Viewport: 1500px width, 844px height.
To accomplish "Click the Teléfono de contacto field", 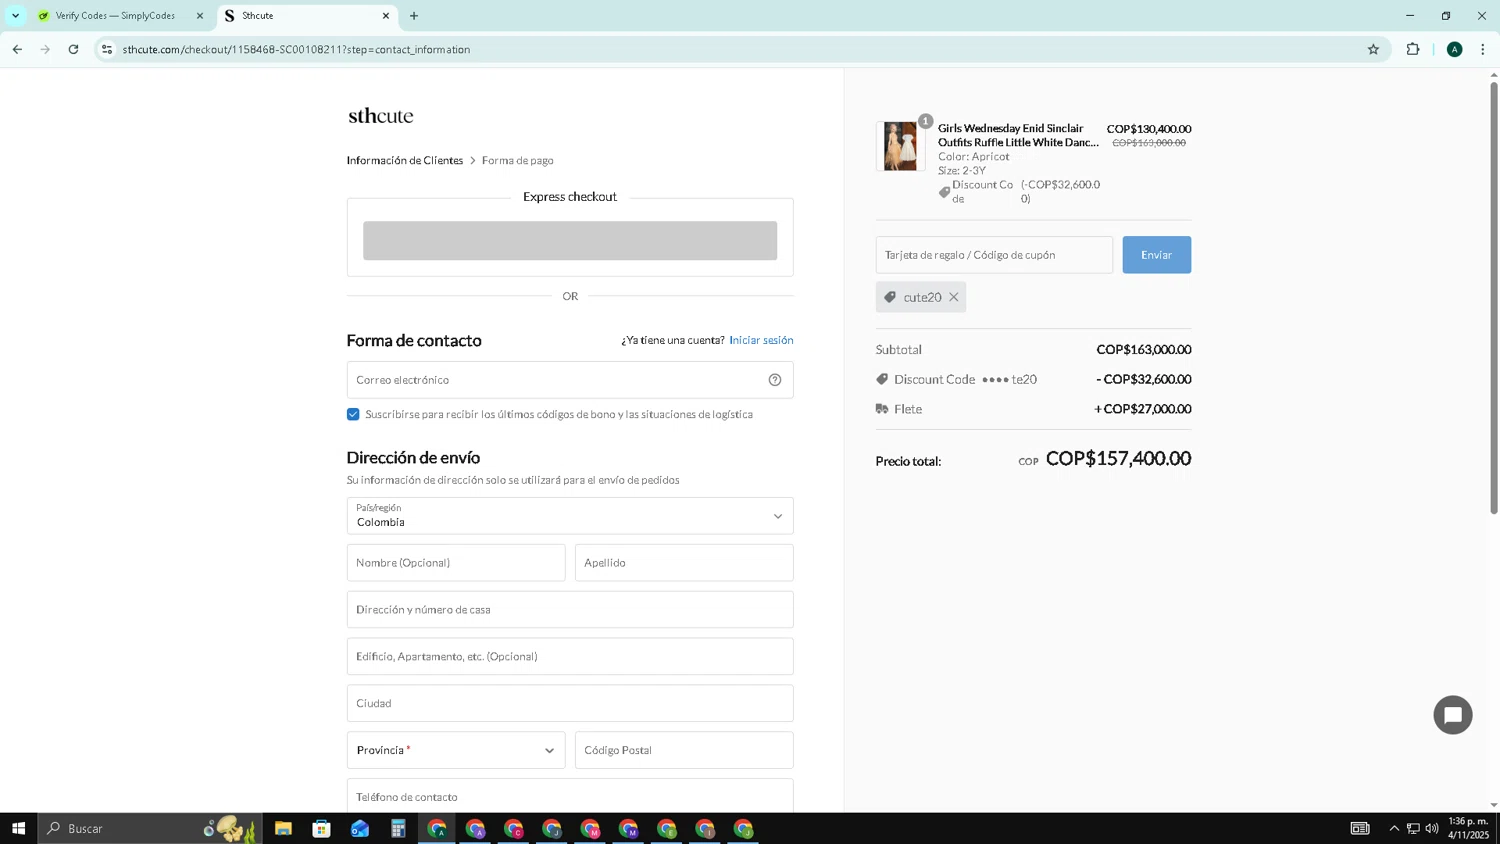I will pyautogui.click(x=570, y=796).
